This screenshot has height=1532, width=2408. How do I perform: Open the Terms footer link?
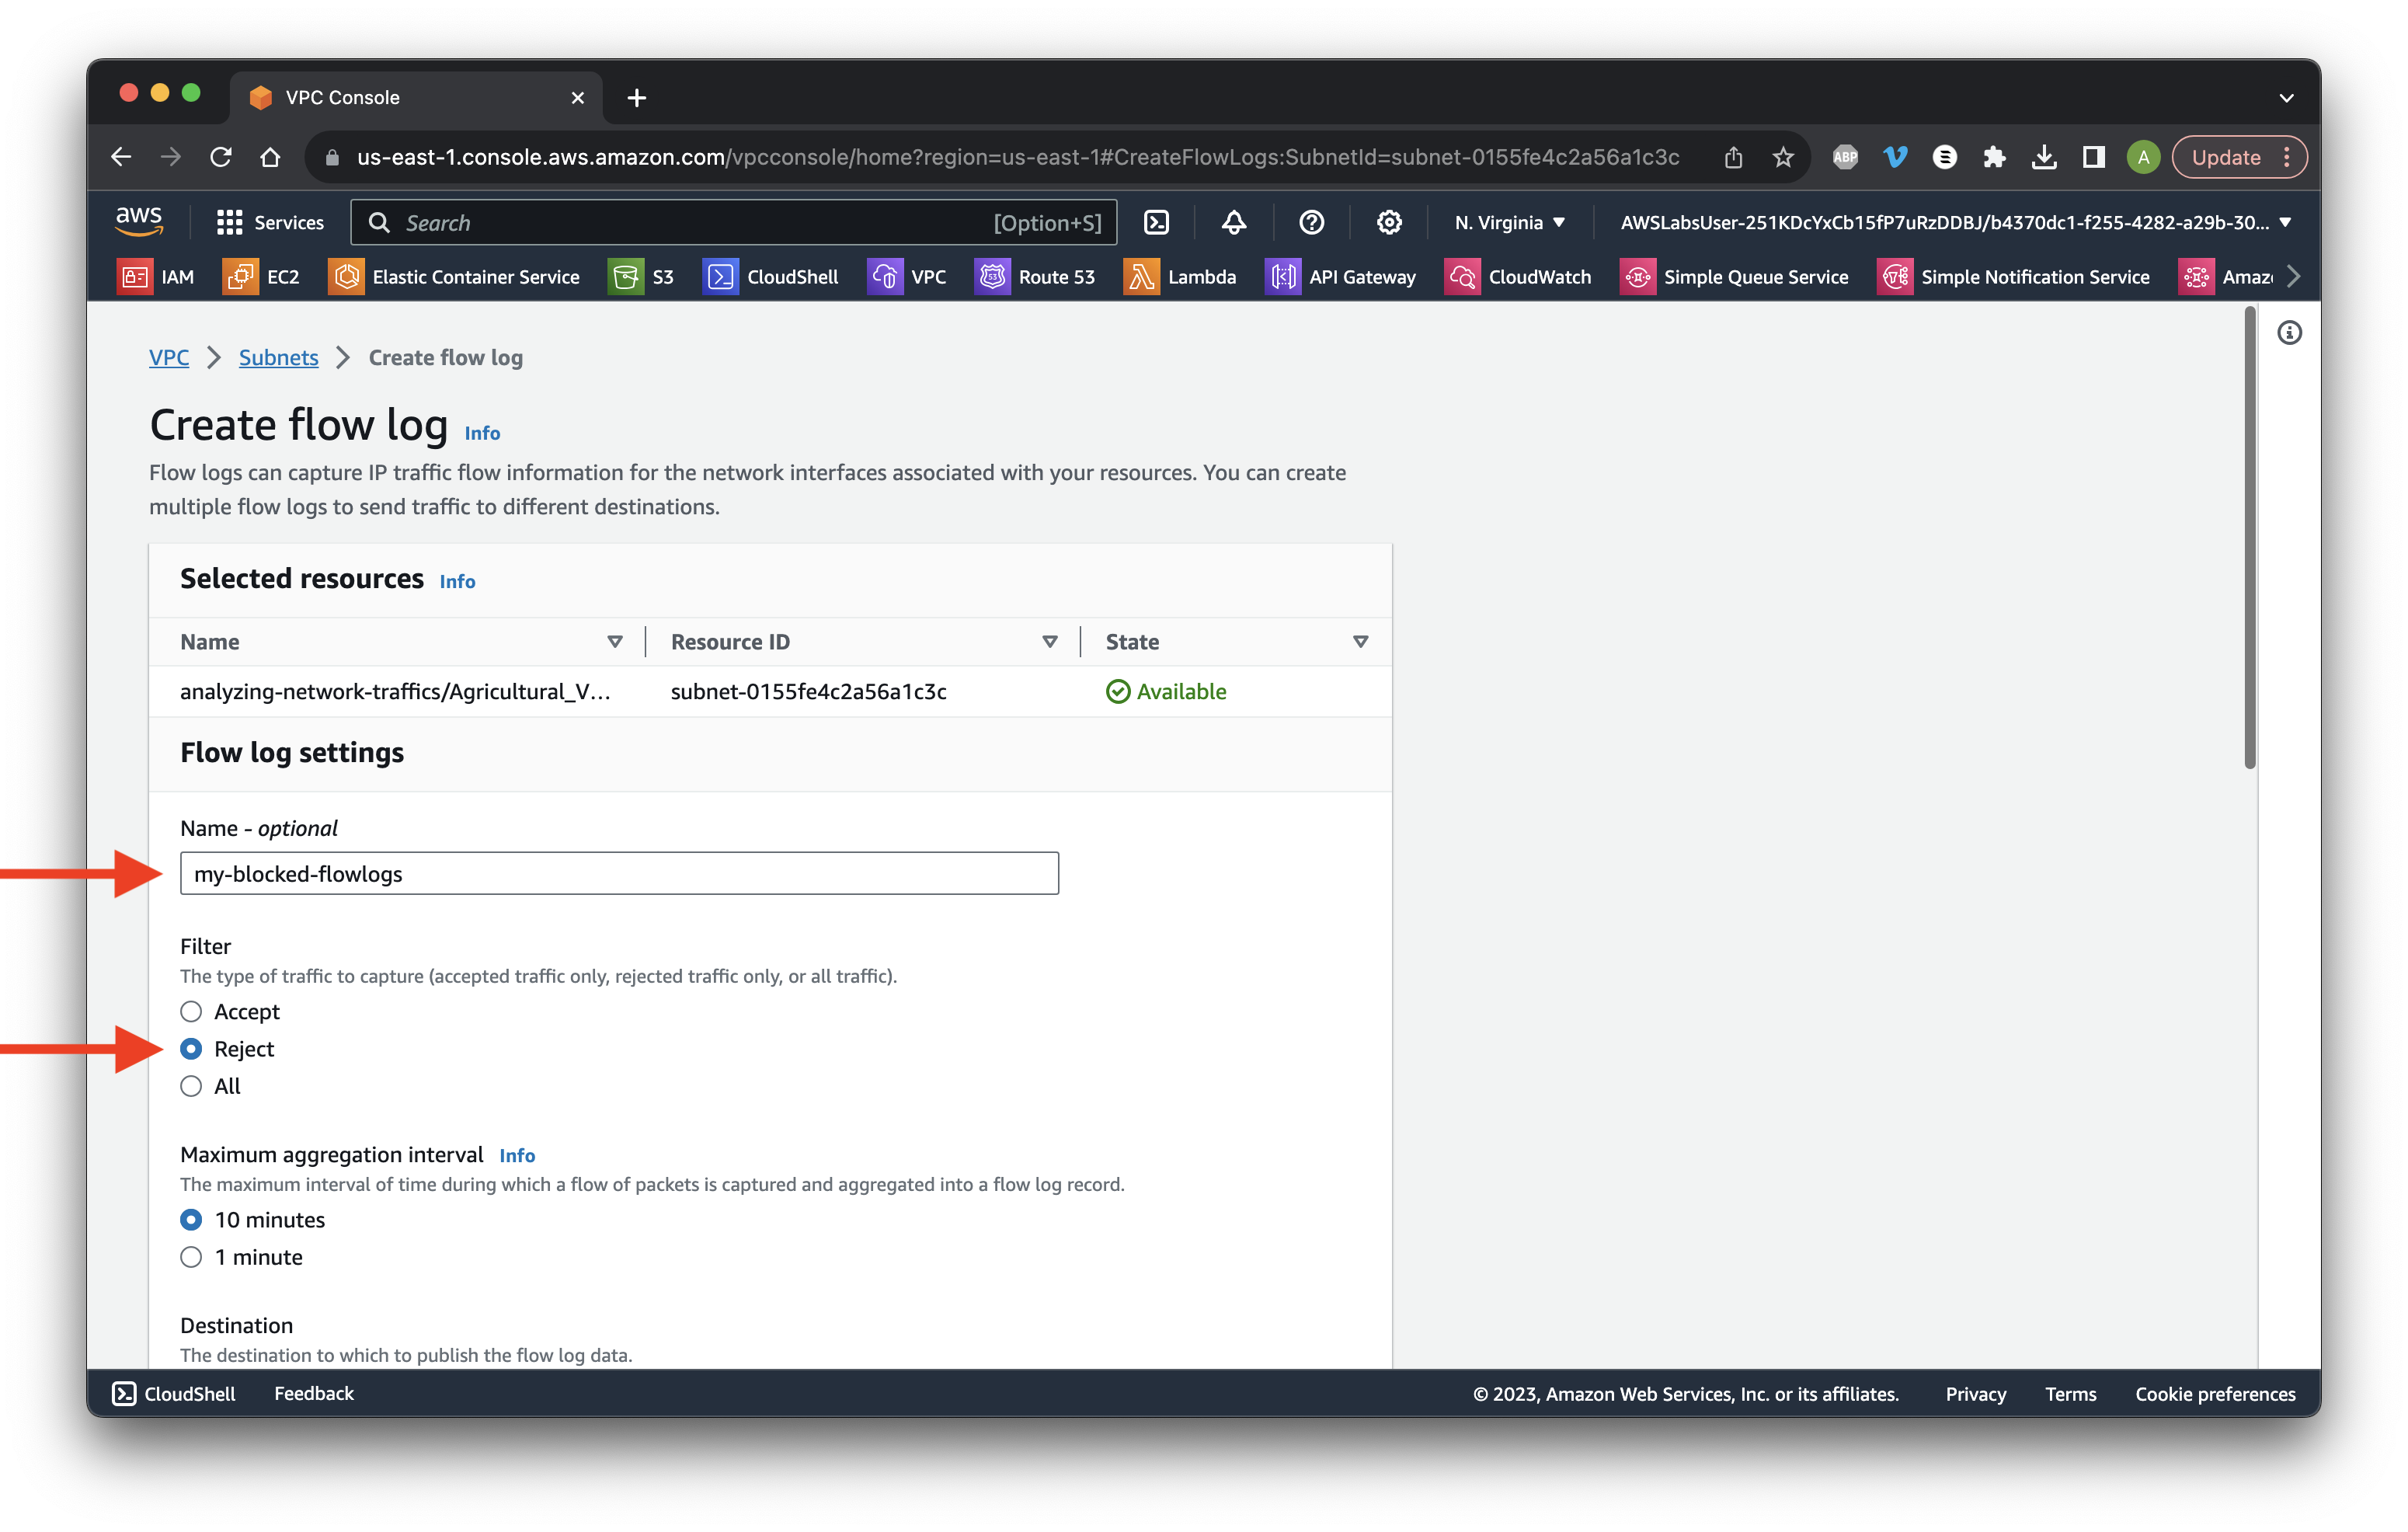pos(2071,1394)
